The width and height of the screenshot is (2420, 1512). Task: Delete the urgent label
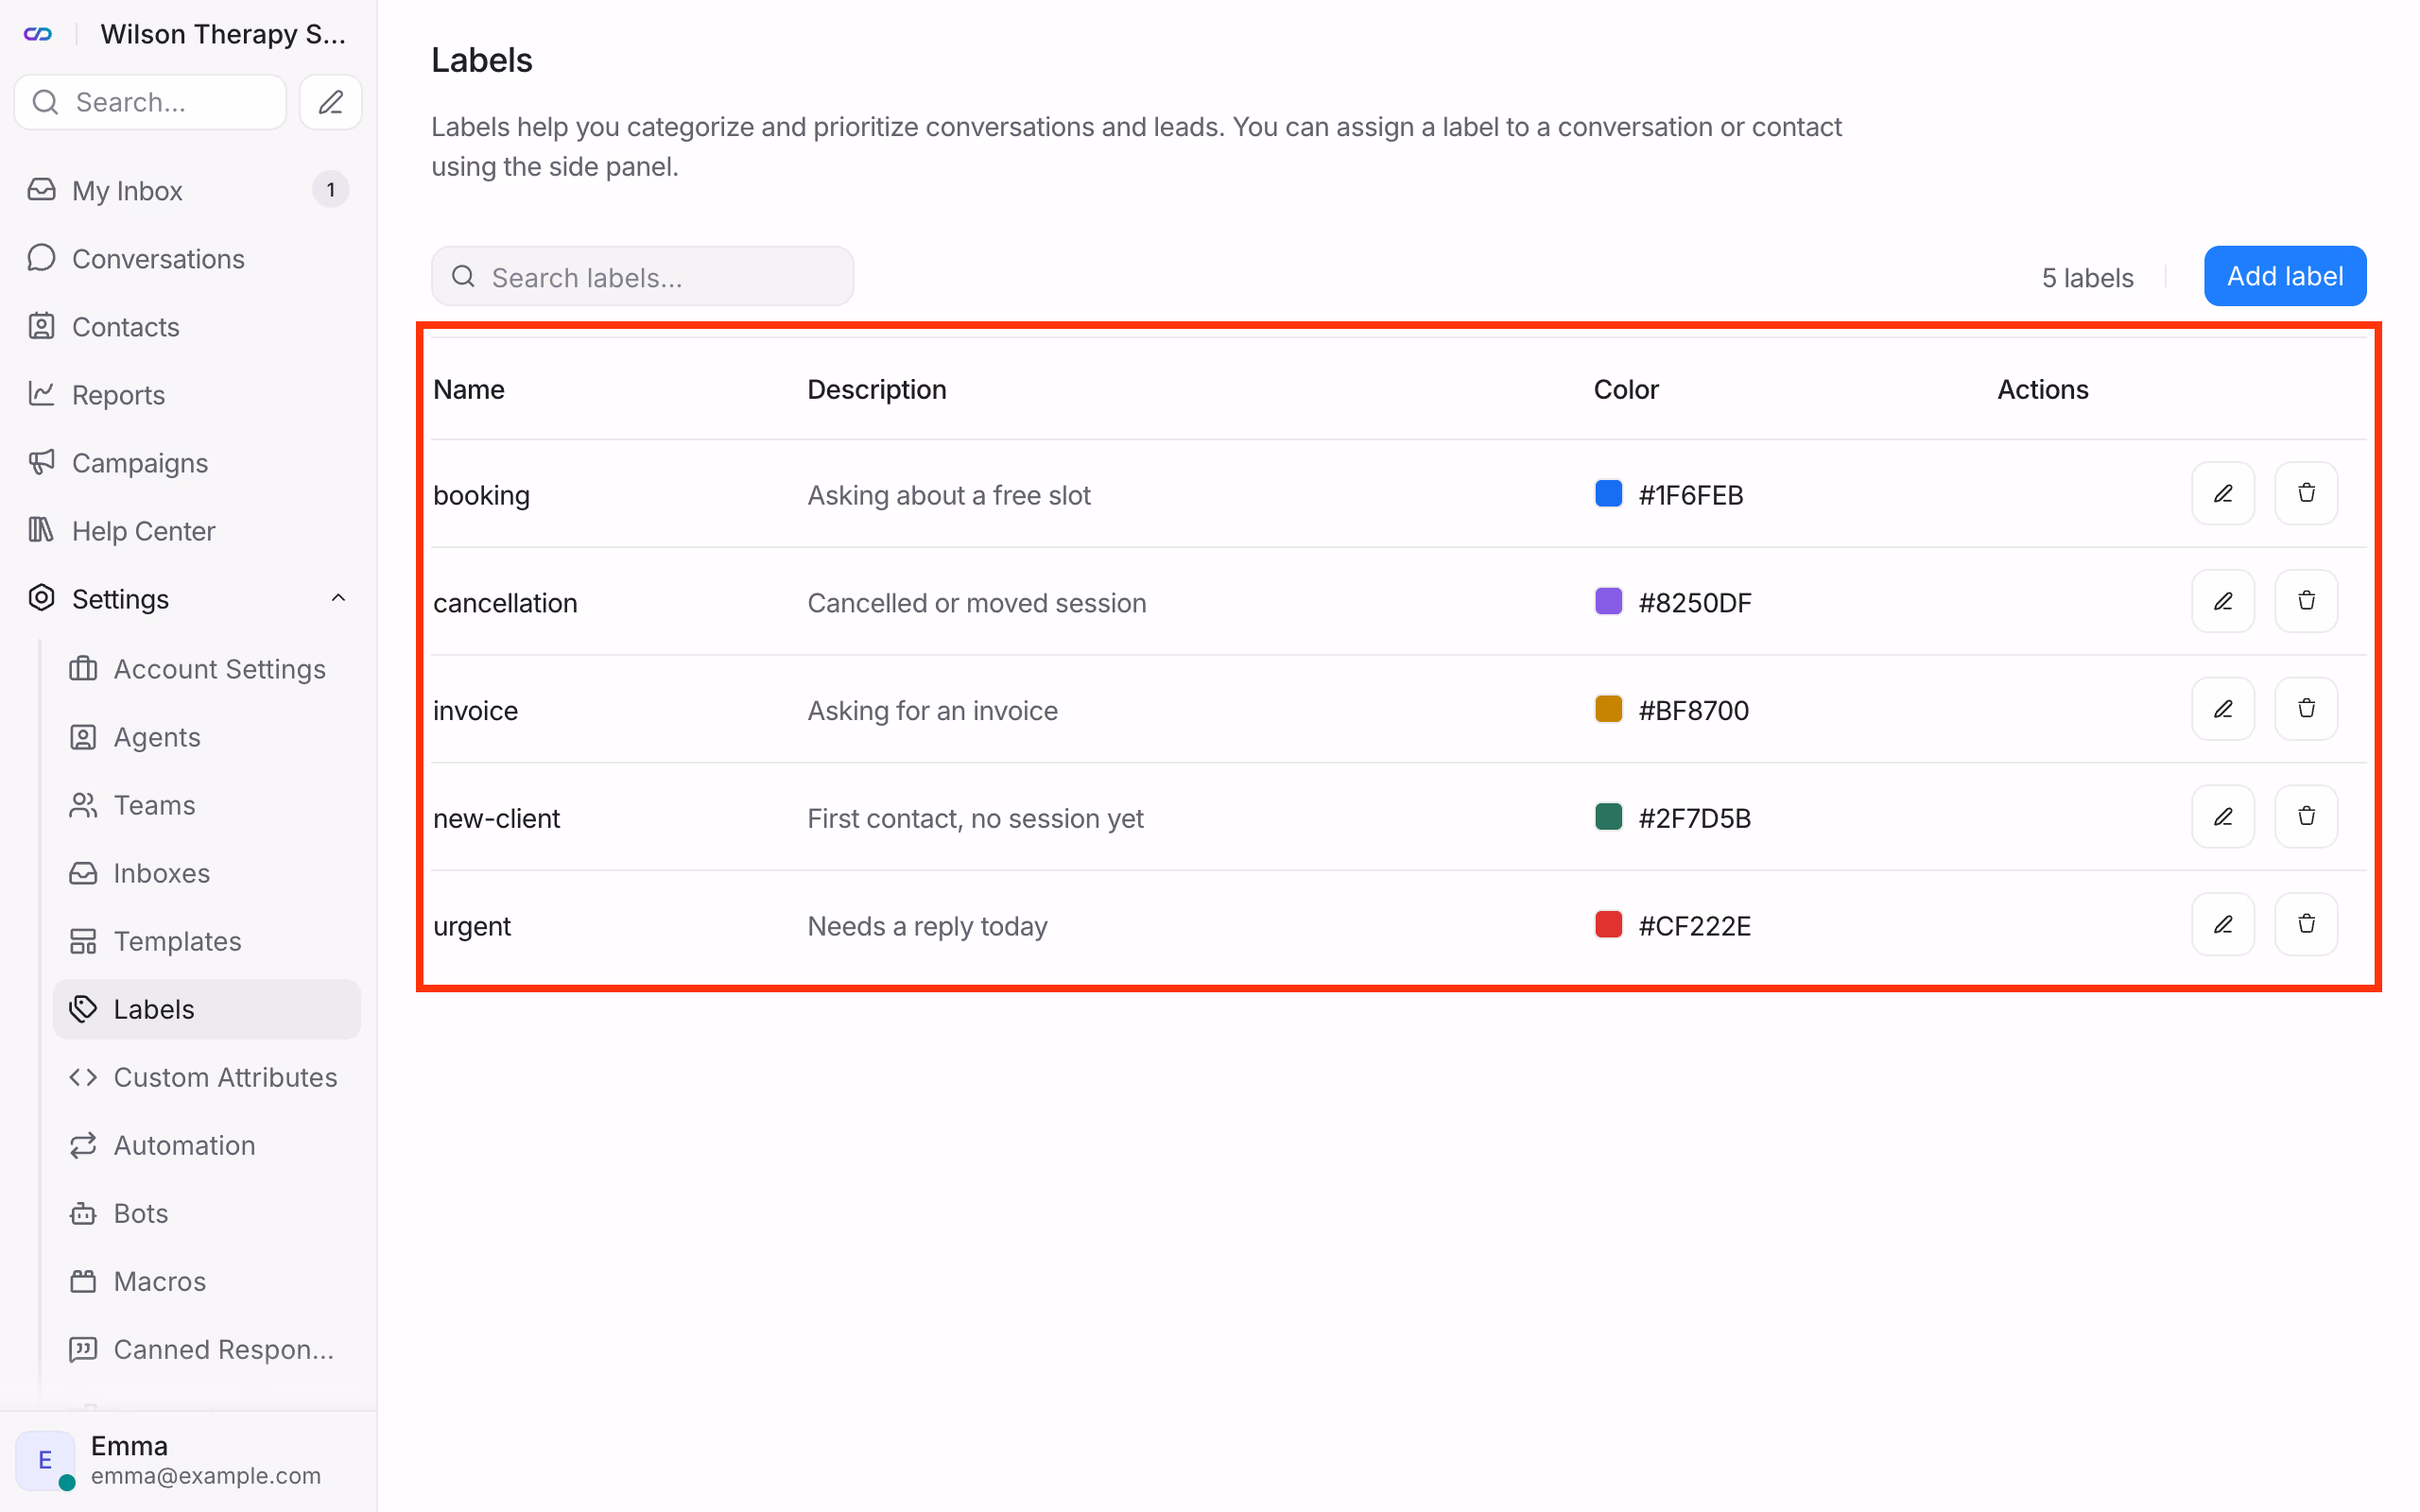point(2306,925)
